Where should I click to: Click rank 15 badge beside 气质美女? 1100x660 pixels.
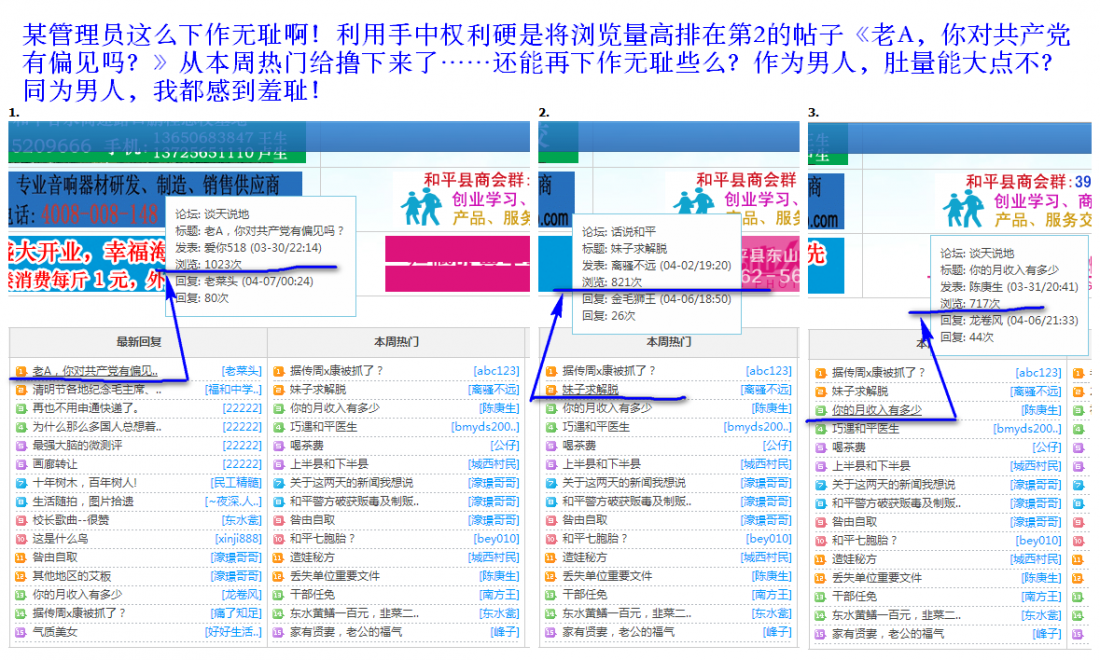[20, 632]
